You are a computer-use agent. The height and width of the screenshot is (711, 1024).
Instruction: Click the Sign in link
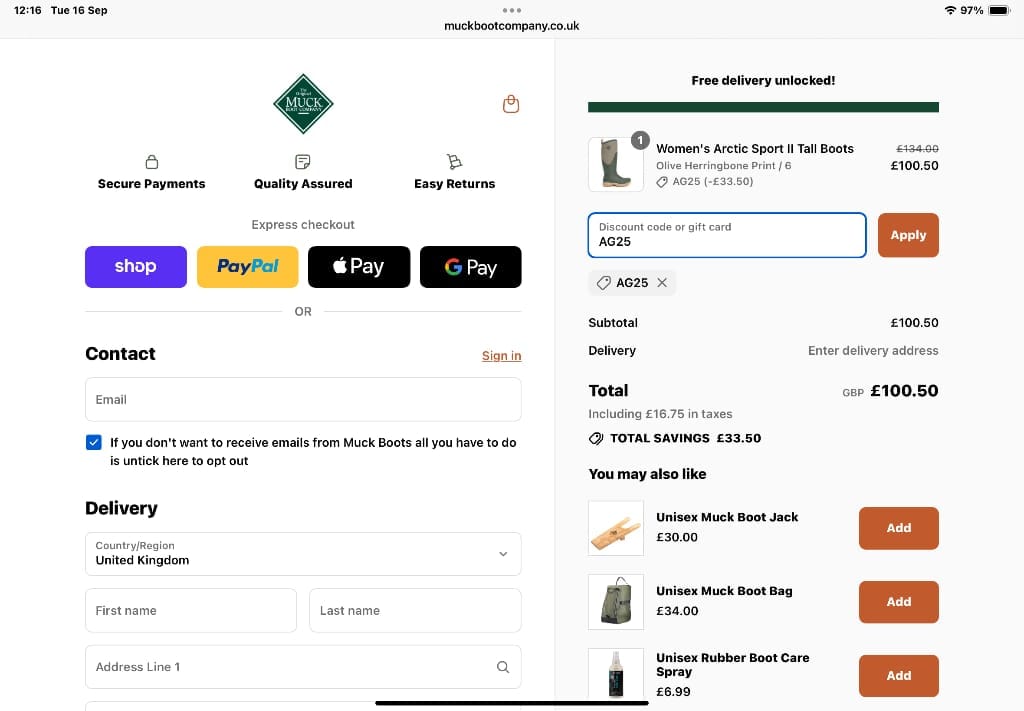pos(502,356)
